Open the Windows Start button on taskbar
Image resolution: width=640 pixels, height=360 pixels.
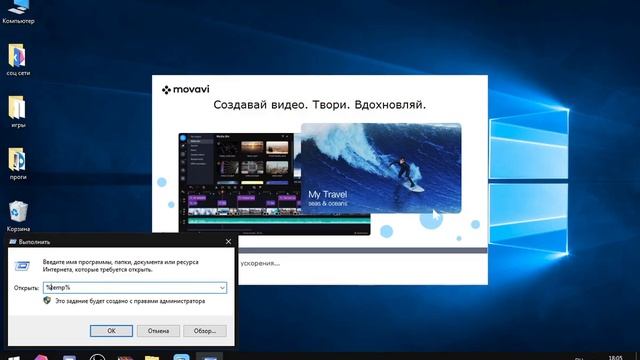(13, 357)
